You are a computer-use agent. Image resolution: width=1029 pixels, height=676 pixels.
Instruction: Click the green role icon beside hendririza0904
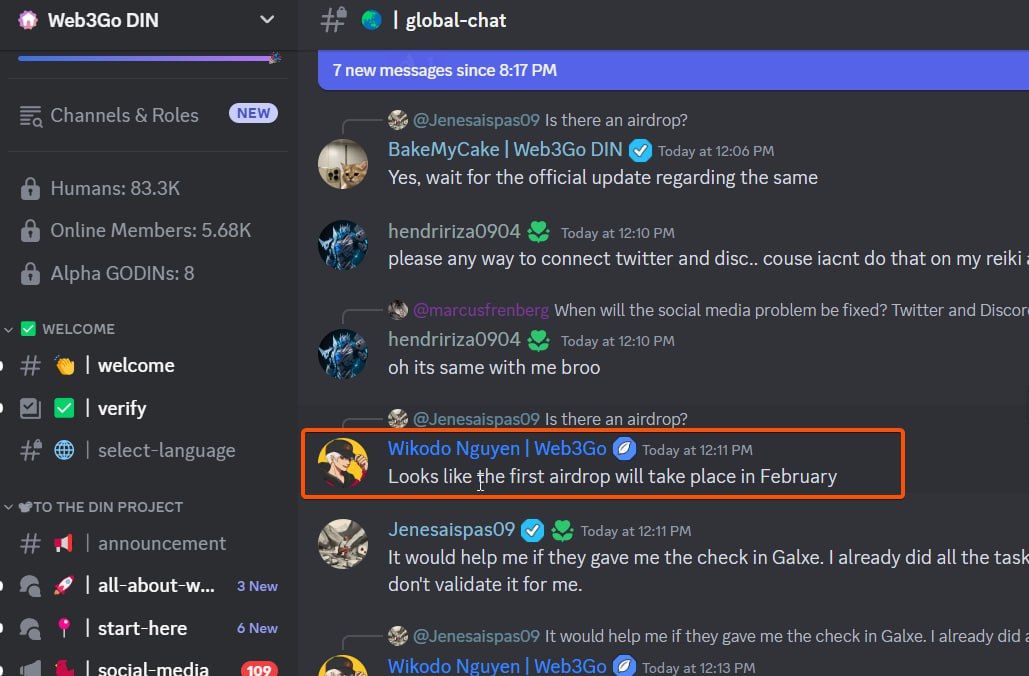(x=539, y=231)
